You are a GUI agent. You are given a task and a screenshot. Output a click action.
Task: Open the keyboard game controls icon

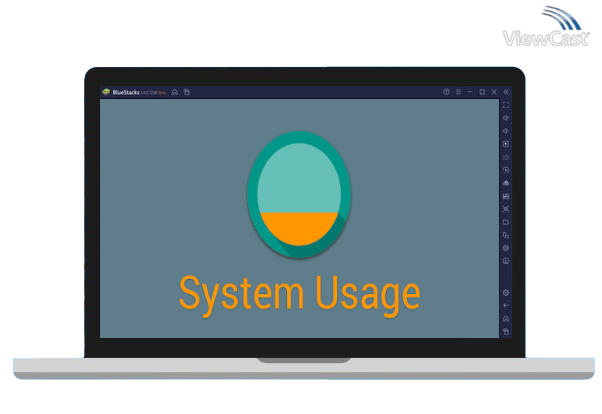coord(506,157)
